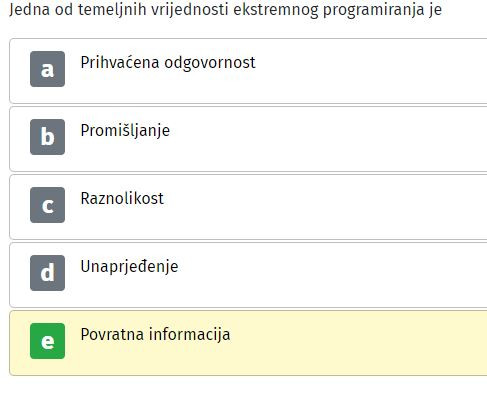Click the green letter 'e' badge
Screen dimensions: 487x412
point(47,341)
